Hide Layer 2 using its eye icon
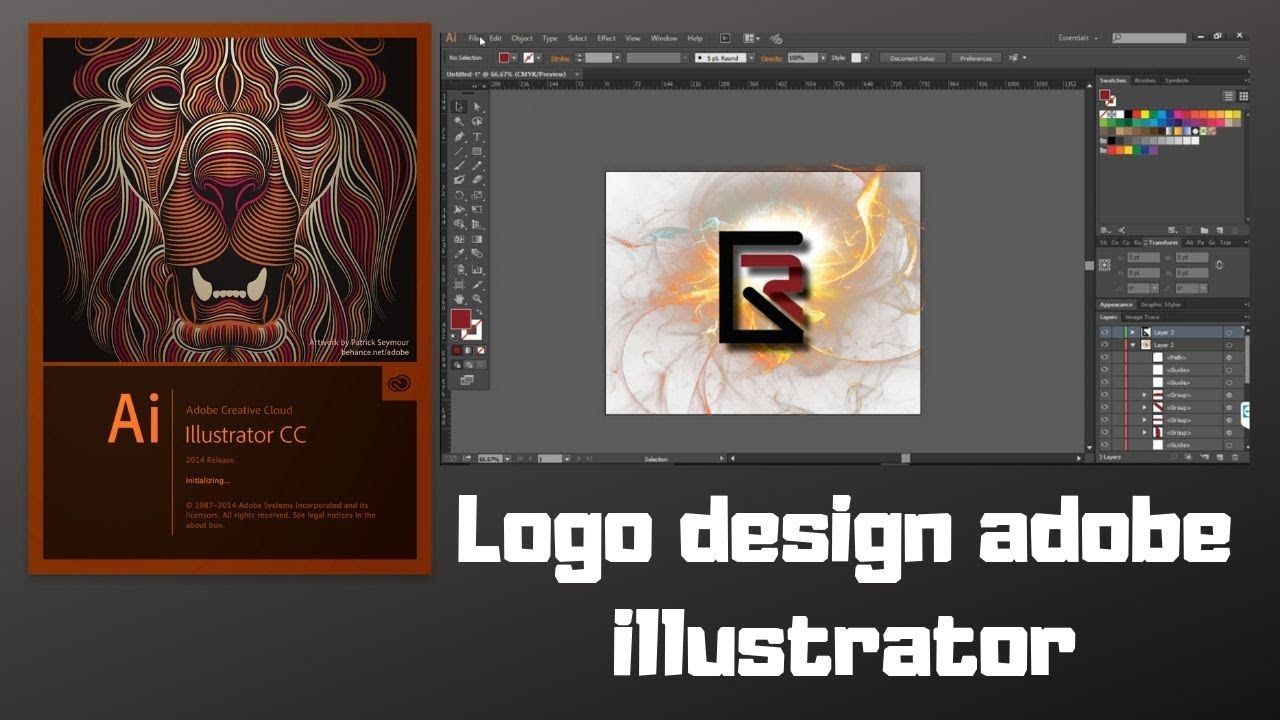The image size is (1280, 720). [1105, 345]
